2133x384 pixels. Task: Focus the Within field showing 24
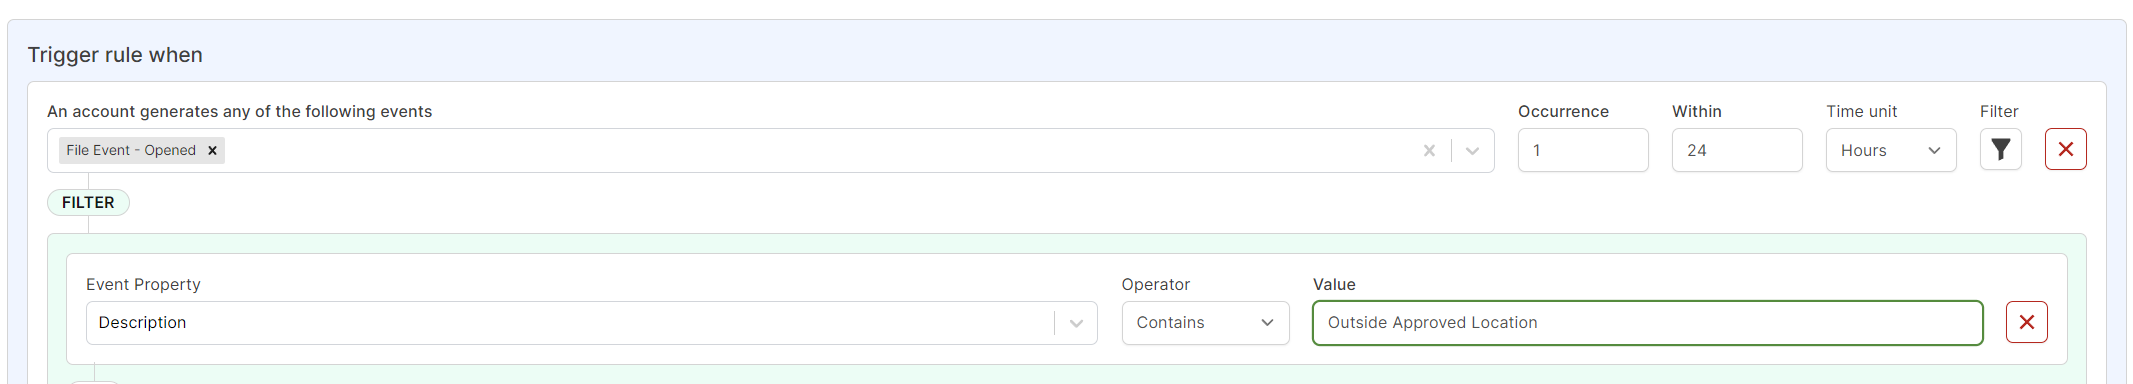[1737, 150]
